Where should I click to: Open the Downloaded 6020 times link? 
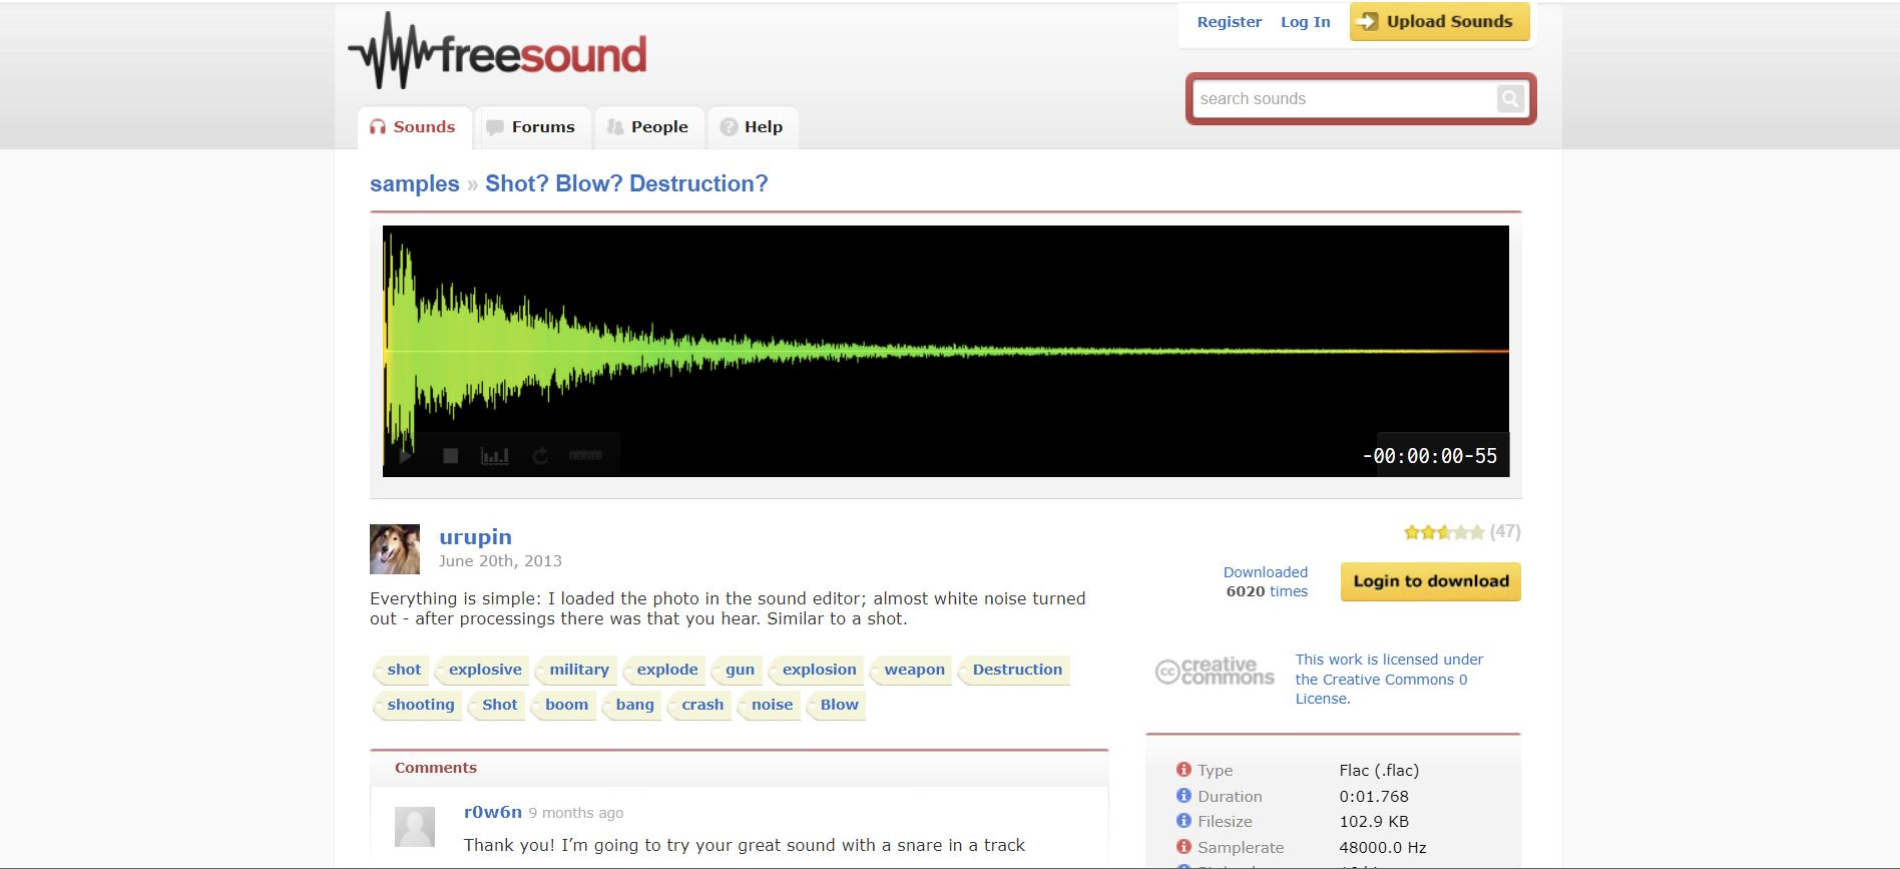point(1266,581)
